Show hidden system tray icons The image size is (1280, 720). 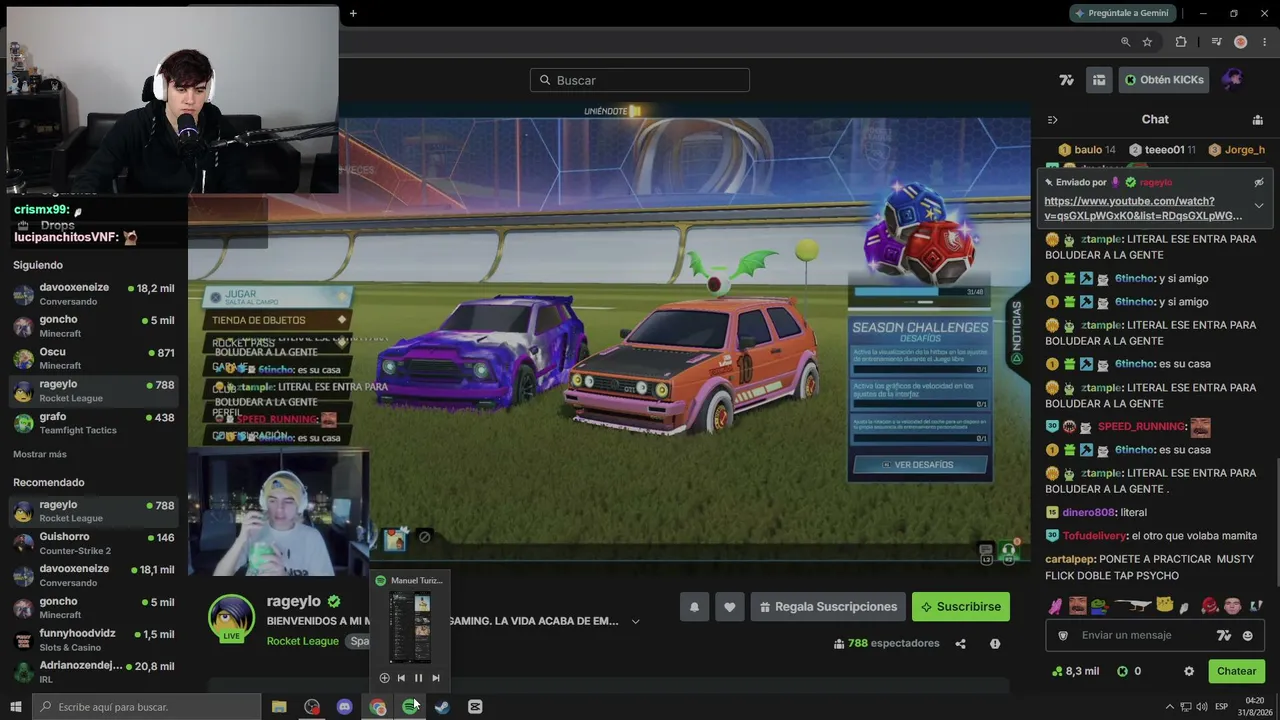1170,707
